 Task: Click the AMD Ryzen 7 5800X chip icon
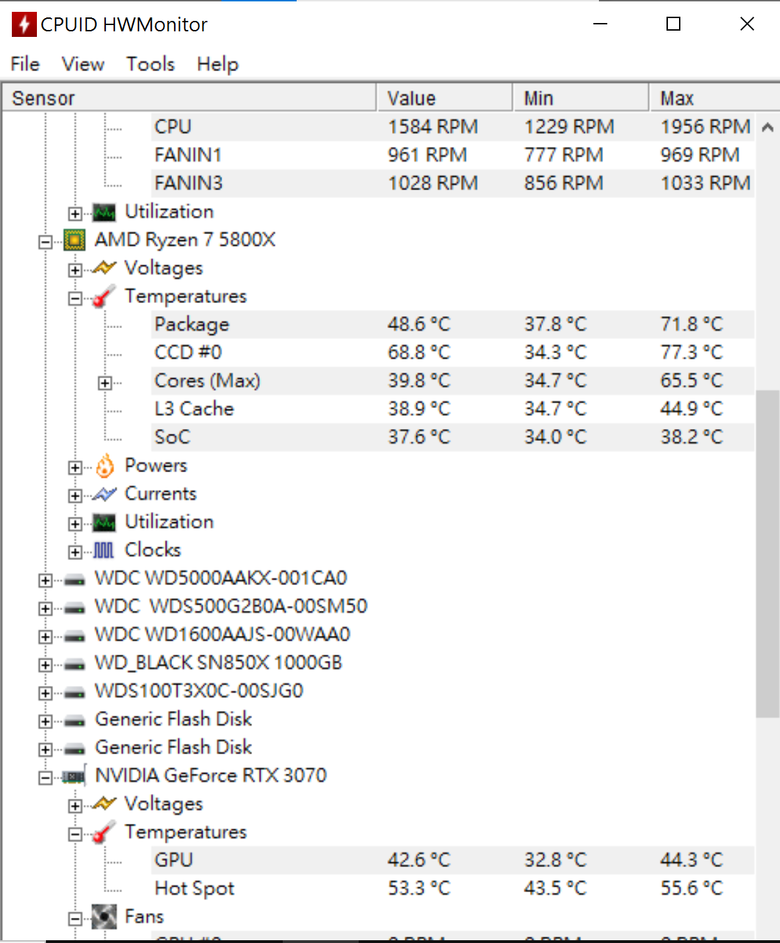(x=74, y=240)
